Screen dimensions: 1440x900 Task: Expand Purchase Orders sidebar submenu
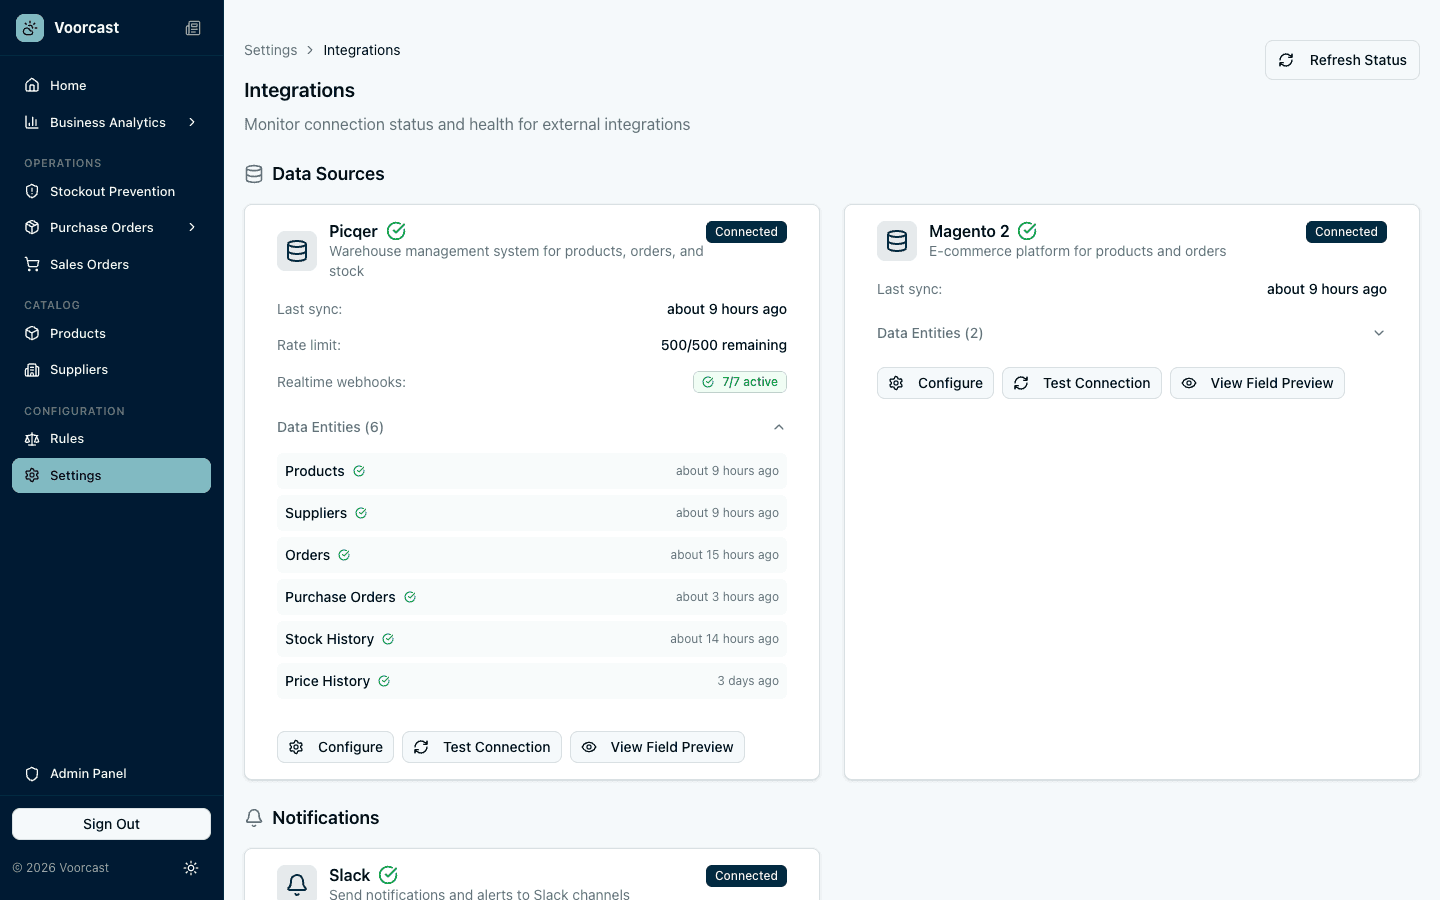(x=192, y=227)
